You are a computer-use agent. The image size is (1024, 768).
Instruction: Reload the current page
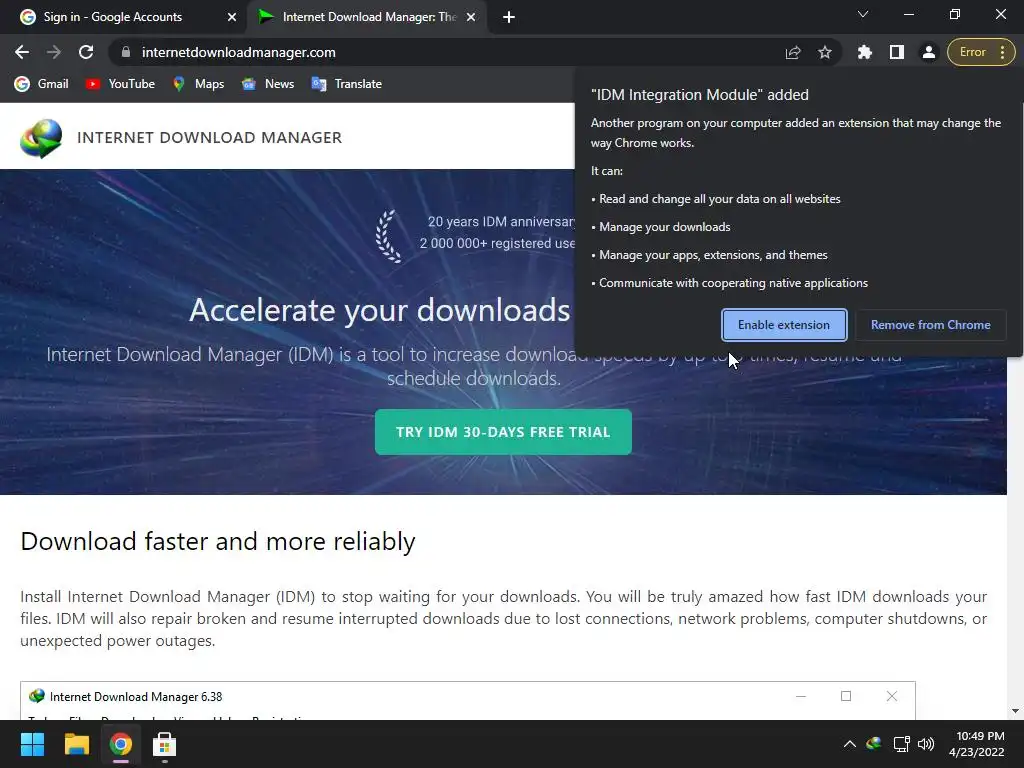[86, 52]
